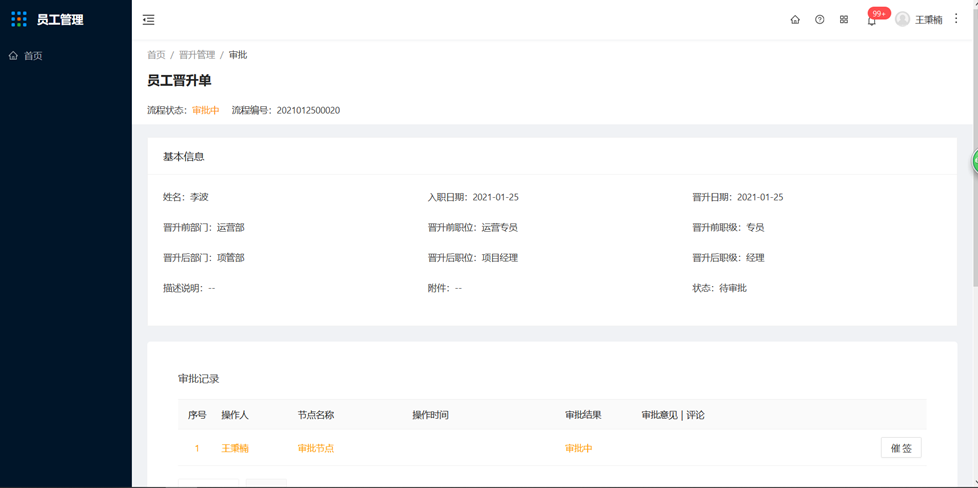Click the 晋升后部门 value 项管部
This screenshot has width=978, height=488.
point(231,258)
